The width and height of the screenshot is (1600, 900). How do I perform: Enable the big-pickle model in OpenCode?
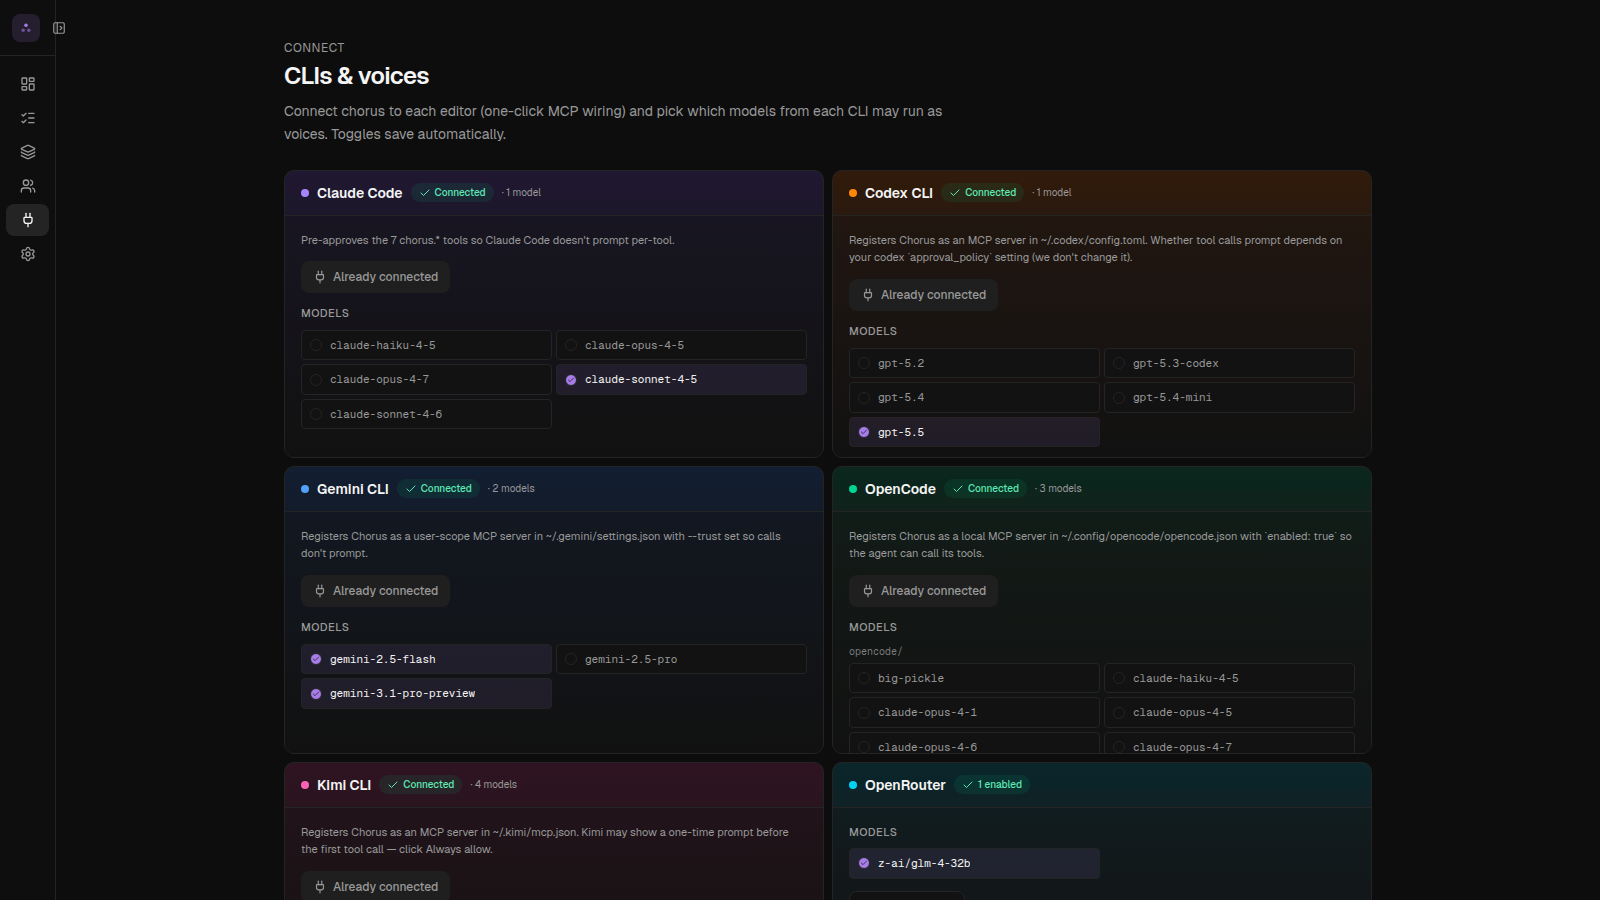pyautogui.click(x=974, y=678)
